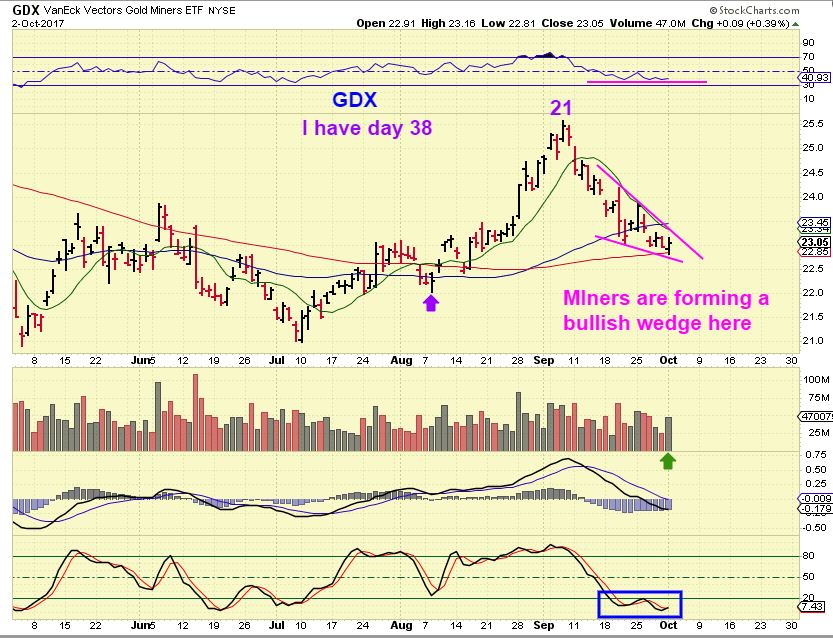Click the 0.75 MACD axis label
Screen dimensions: 833x638
tap(816, 455)
